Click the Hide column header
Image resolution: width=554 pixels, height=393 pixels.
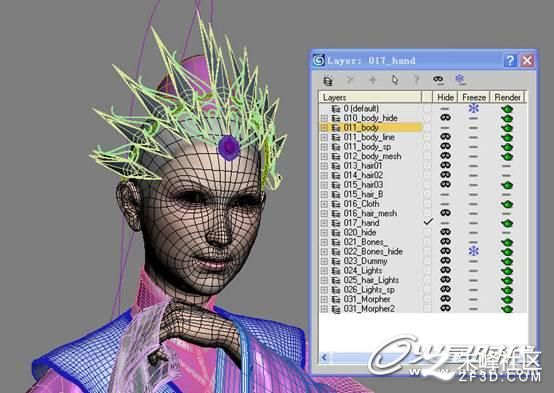[445, 97]
